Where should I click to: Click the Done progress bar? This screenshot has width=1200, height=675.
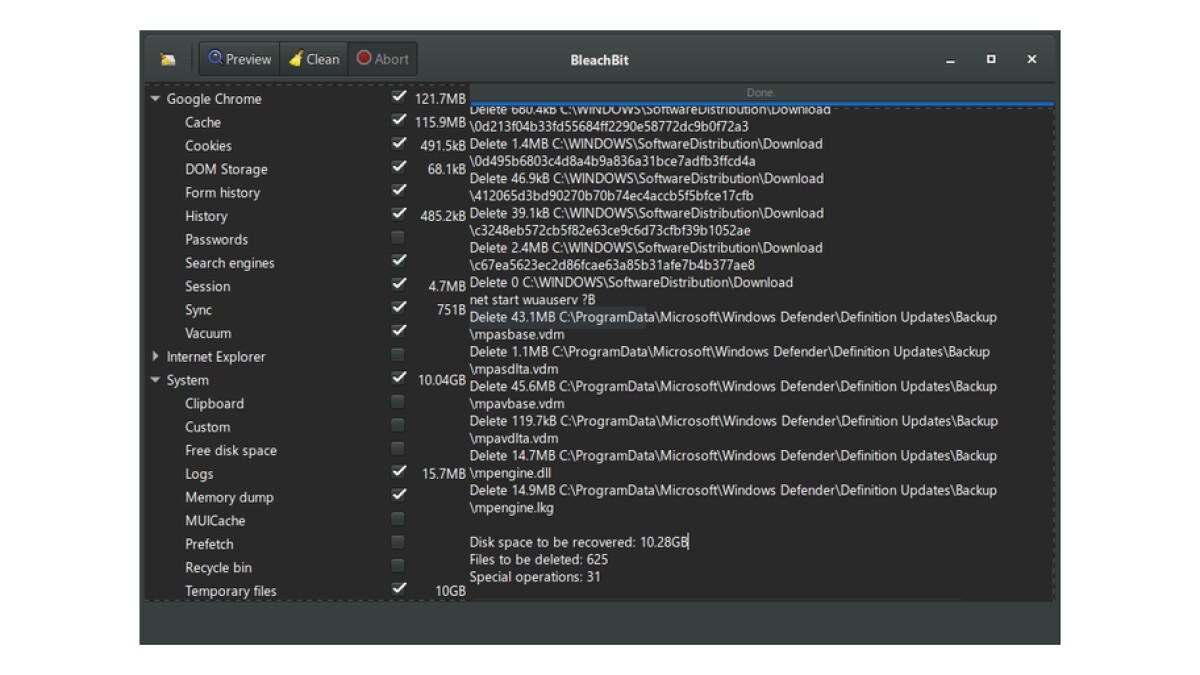coord(760,93)
